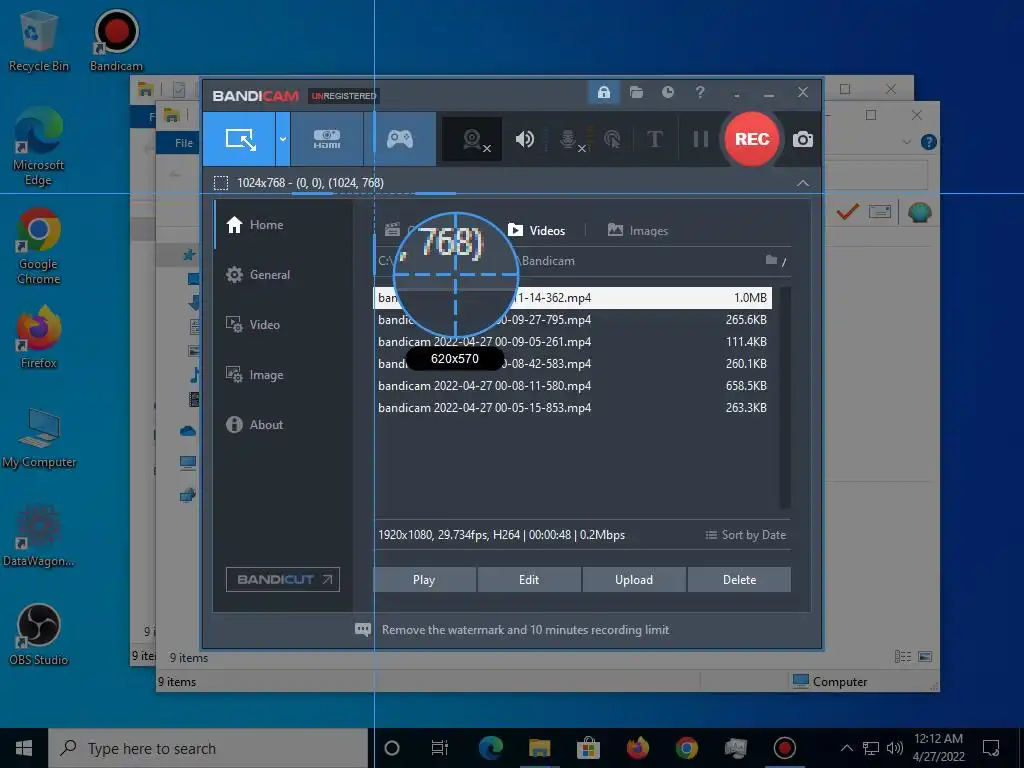This screenshot has height=768, width=1024.
Task: Click the Edit button
Action: click(529, 579)
